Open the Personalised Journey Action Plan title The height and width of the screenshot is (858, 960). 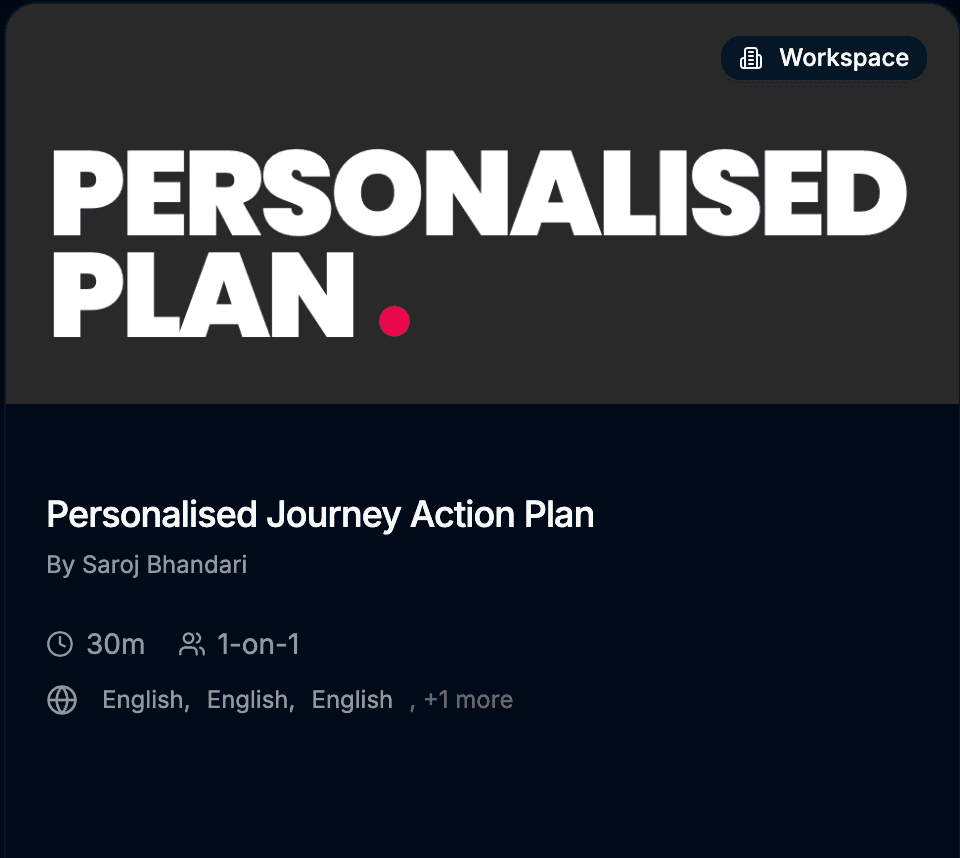320,515
